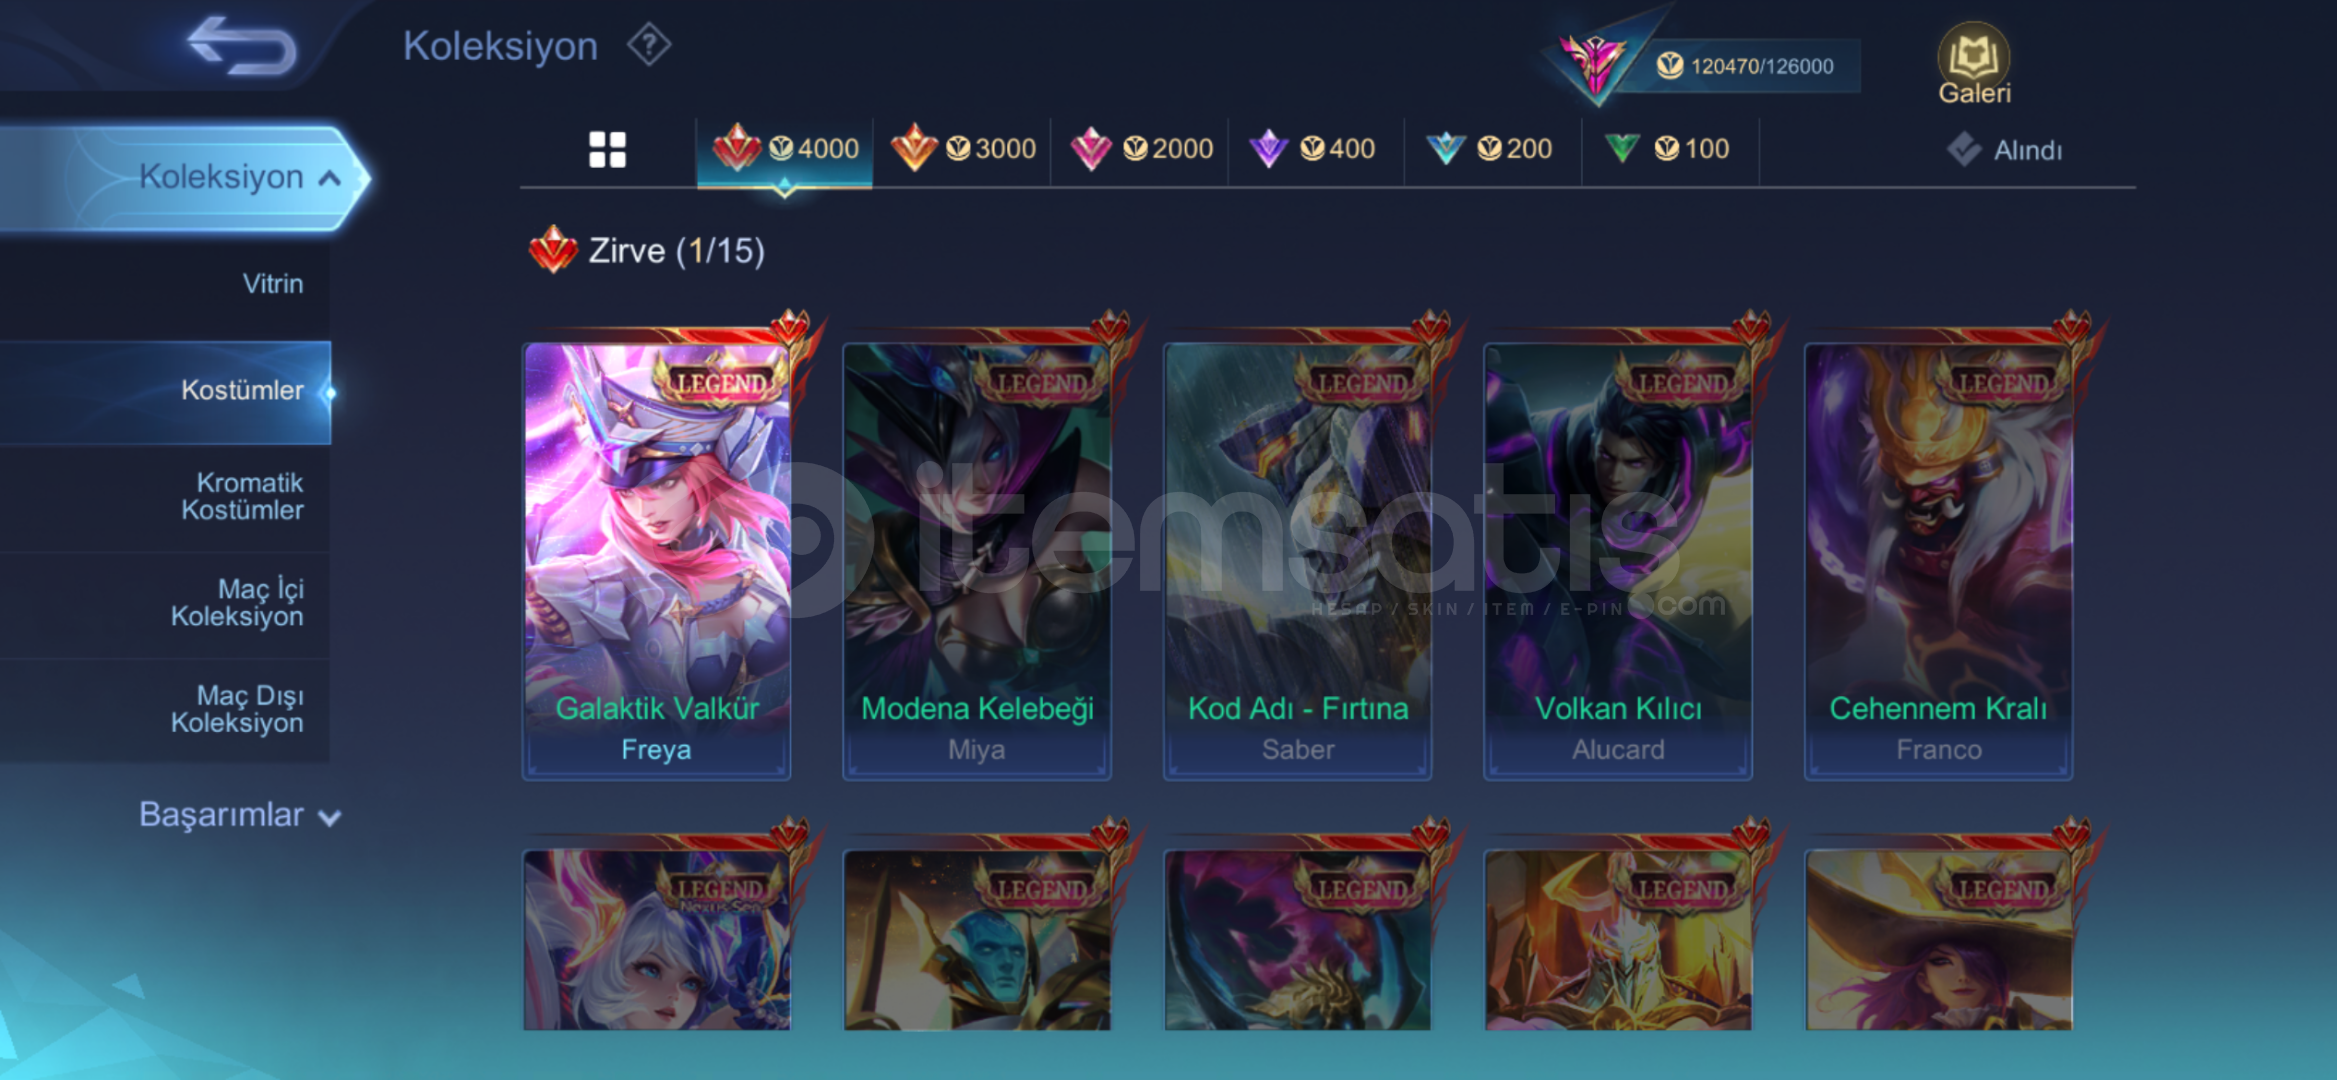Image resolution: width=2337 pixels, height=1080 pixels.
Task: Open the Koleksiyon help question icon
Action: [x=649, y=46]
